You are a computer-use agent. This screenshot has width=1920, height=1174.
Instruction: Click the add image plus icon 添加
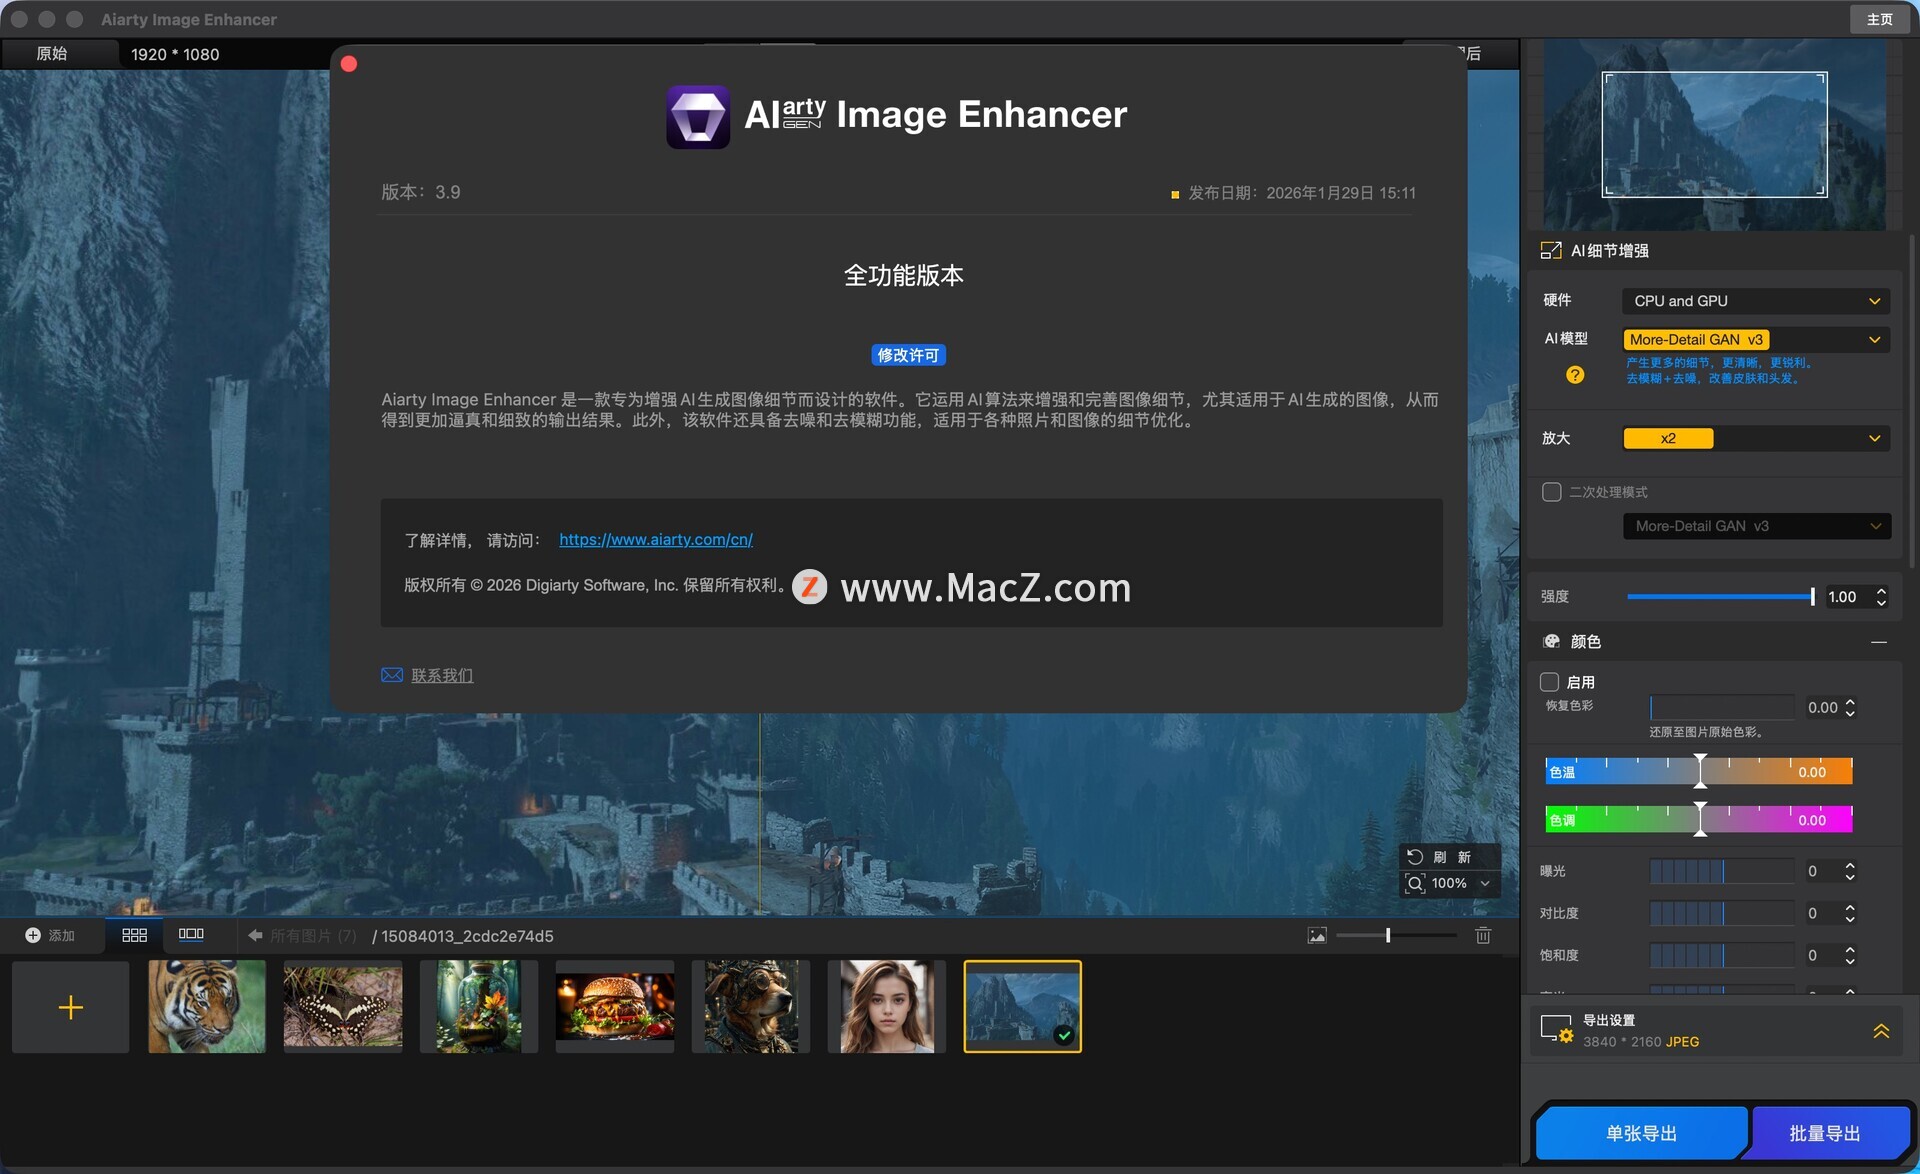[x=33, y=935]
